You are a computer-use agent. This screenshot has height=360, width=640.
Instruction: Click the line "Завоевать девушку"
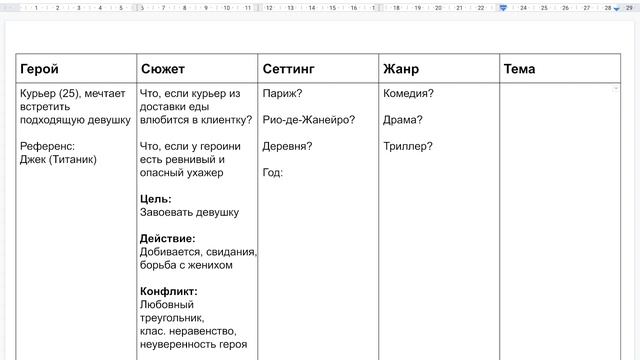[x=189, y=212]
